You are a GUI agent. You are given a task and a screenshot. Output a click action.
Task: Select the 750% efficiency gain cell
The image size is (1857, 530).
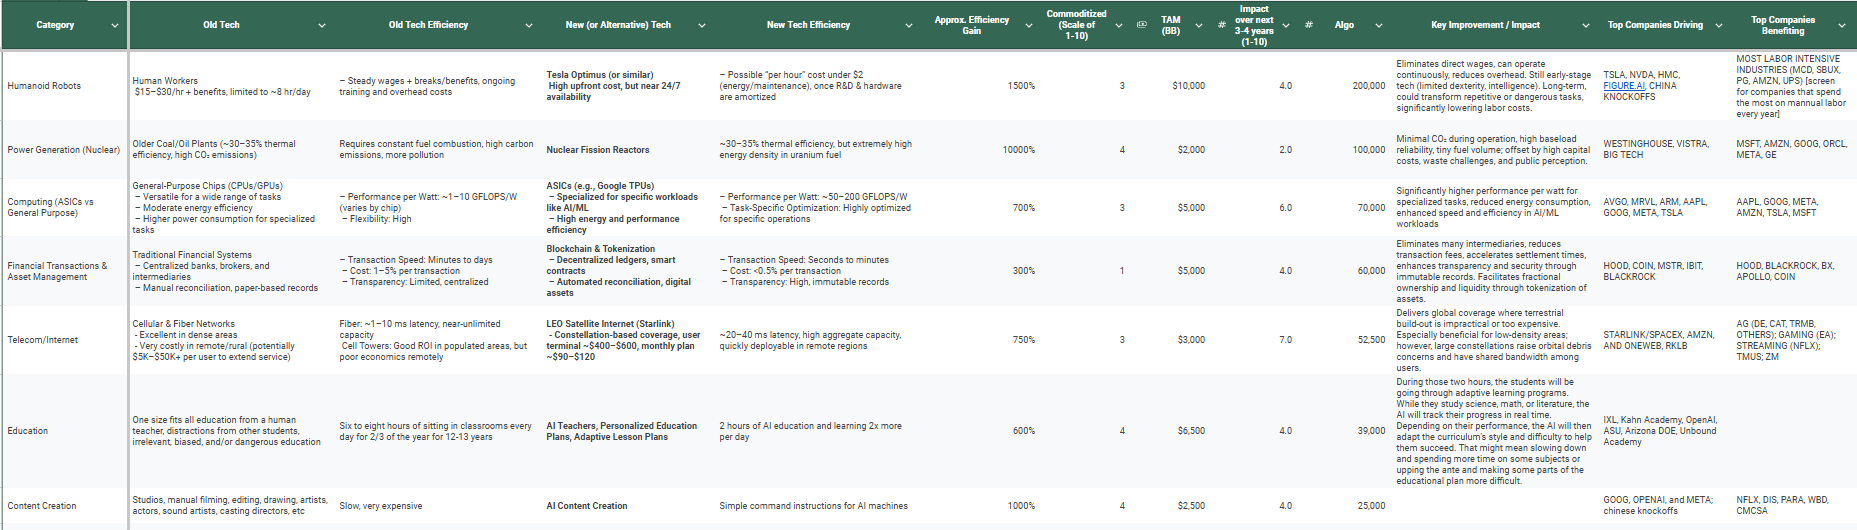pyautogui.click(x=982, y=340)
